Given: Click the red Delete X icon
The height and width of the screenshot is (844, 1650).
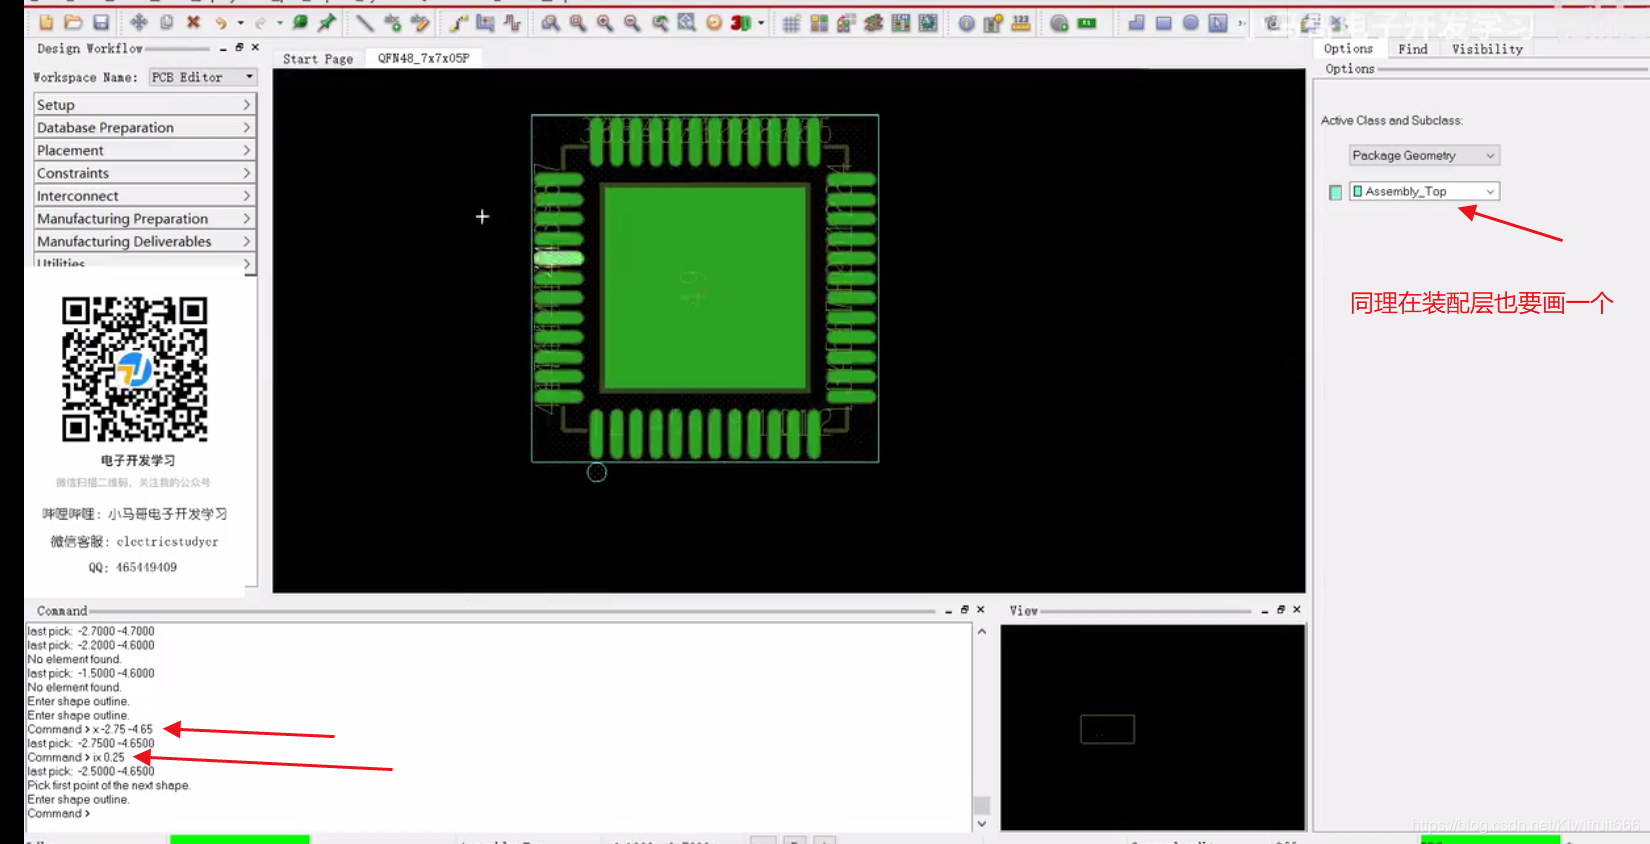Looking at the screenshot, I should point(193,22).
